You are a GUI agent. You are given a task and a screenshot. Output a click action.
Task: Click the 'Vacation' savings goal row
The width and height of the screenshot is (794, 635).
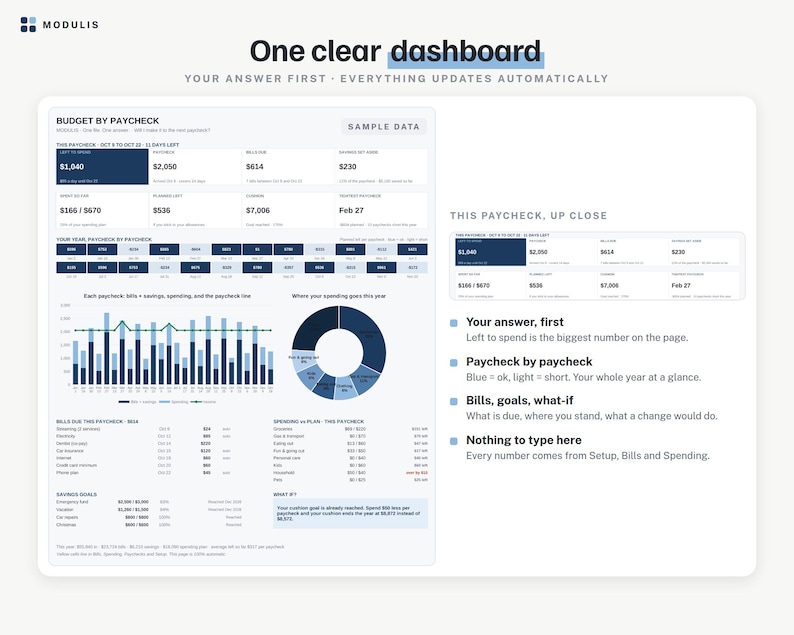(149, 509)
